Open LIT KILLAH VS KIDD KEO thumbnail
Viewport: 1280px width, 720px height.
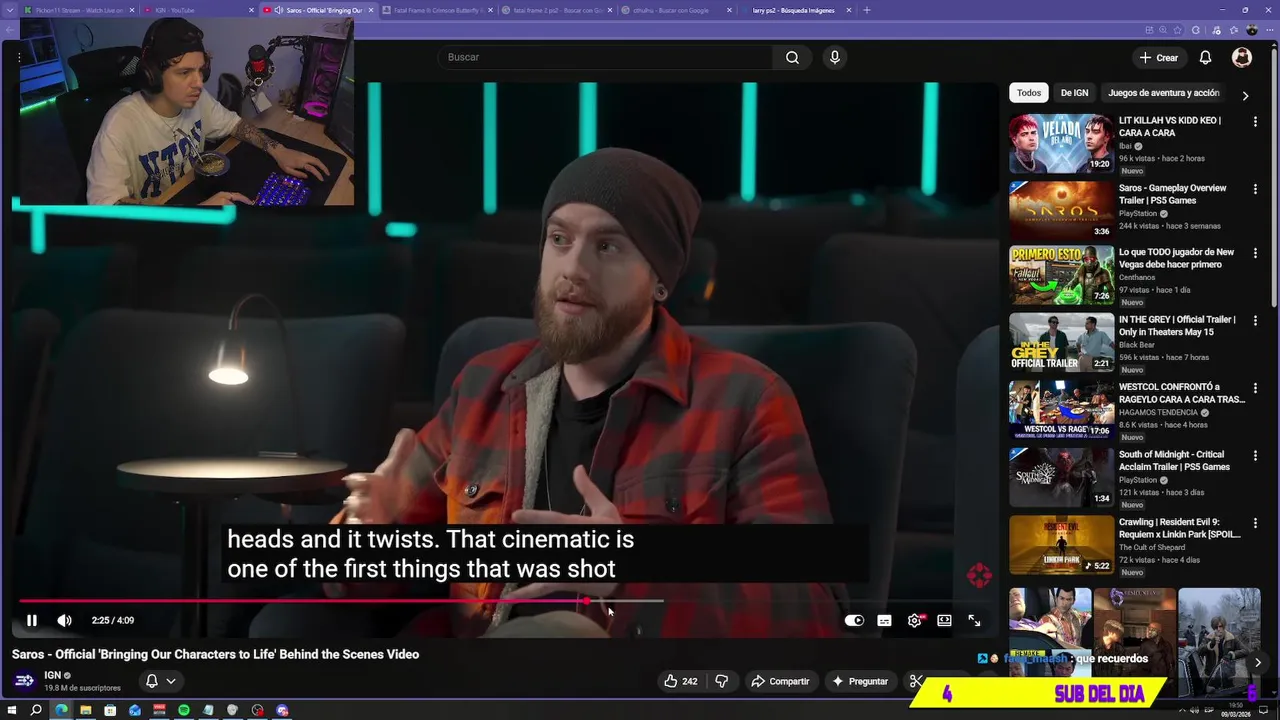(1061, 143)
